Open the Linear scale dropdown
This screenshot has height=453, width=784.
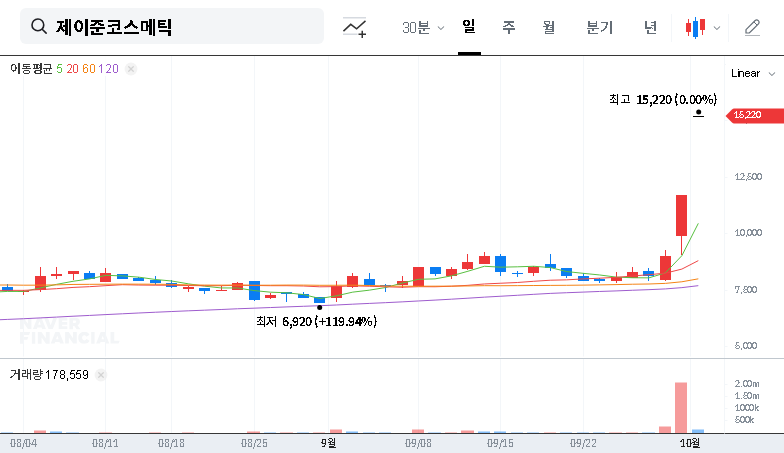[752, 73]
